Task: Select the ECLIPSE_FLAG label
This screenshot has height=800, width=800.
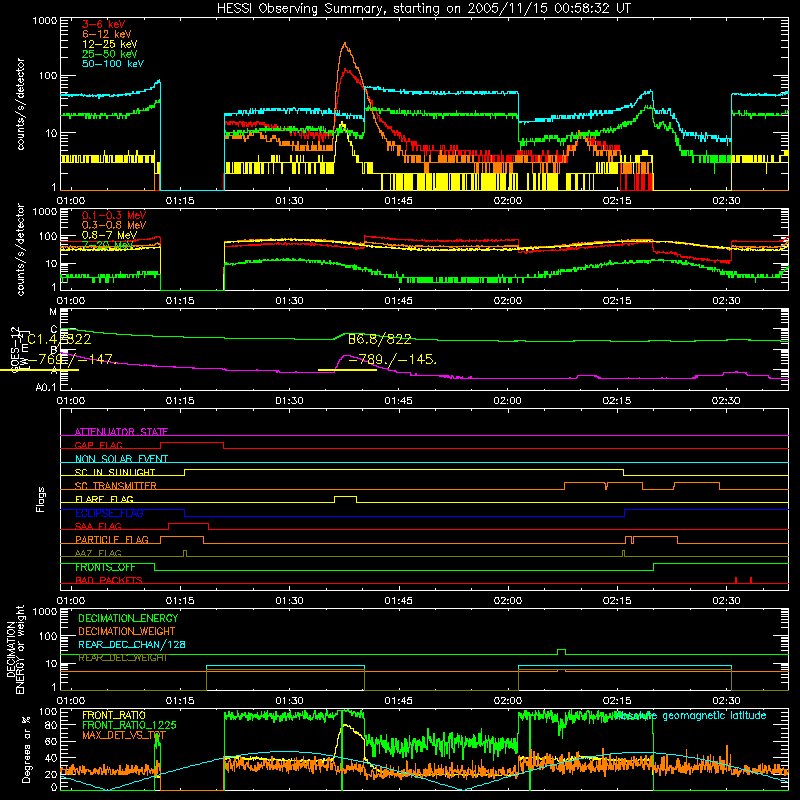Action: click(109, 513)
